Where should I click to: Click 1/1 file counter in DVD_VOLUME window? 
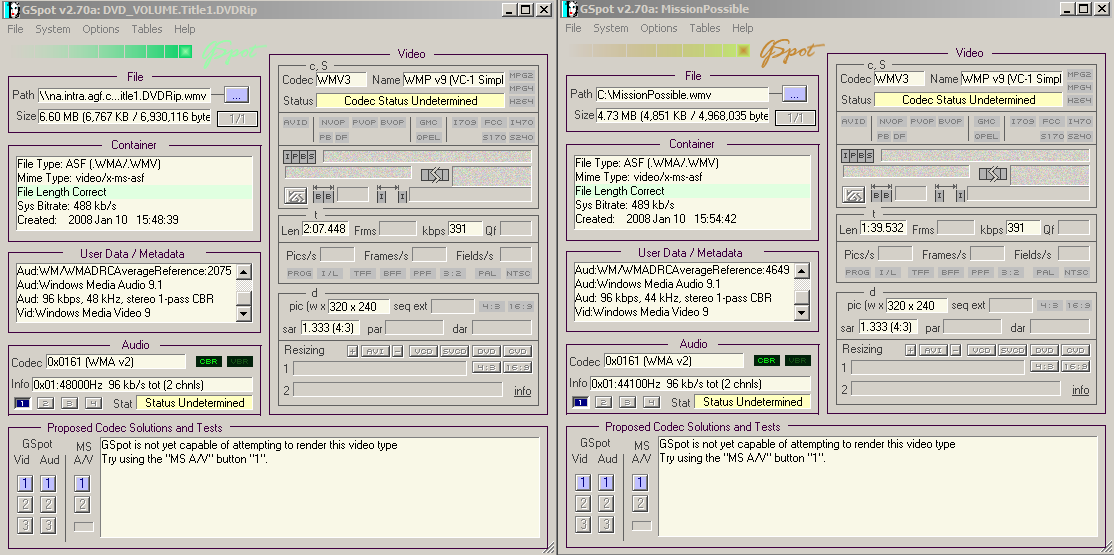[x=237, y=119]
